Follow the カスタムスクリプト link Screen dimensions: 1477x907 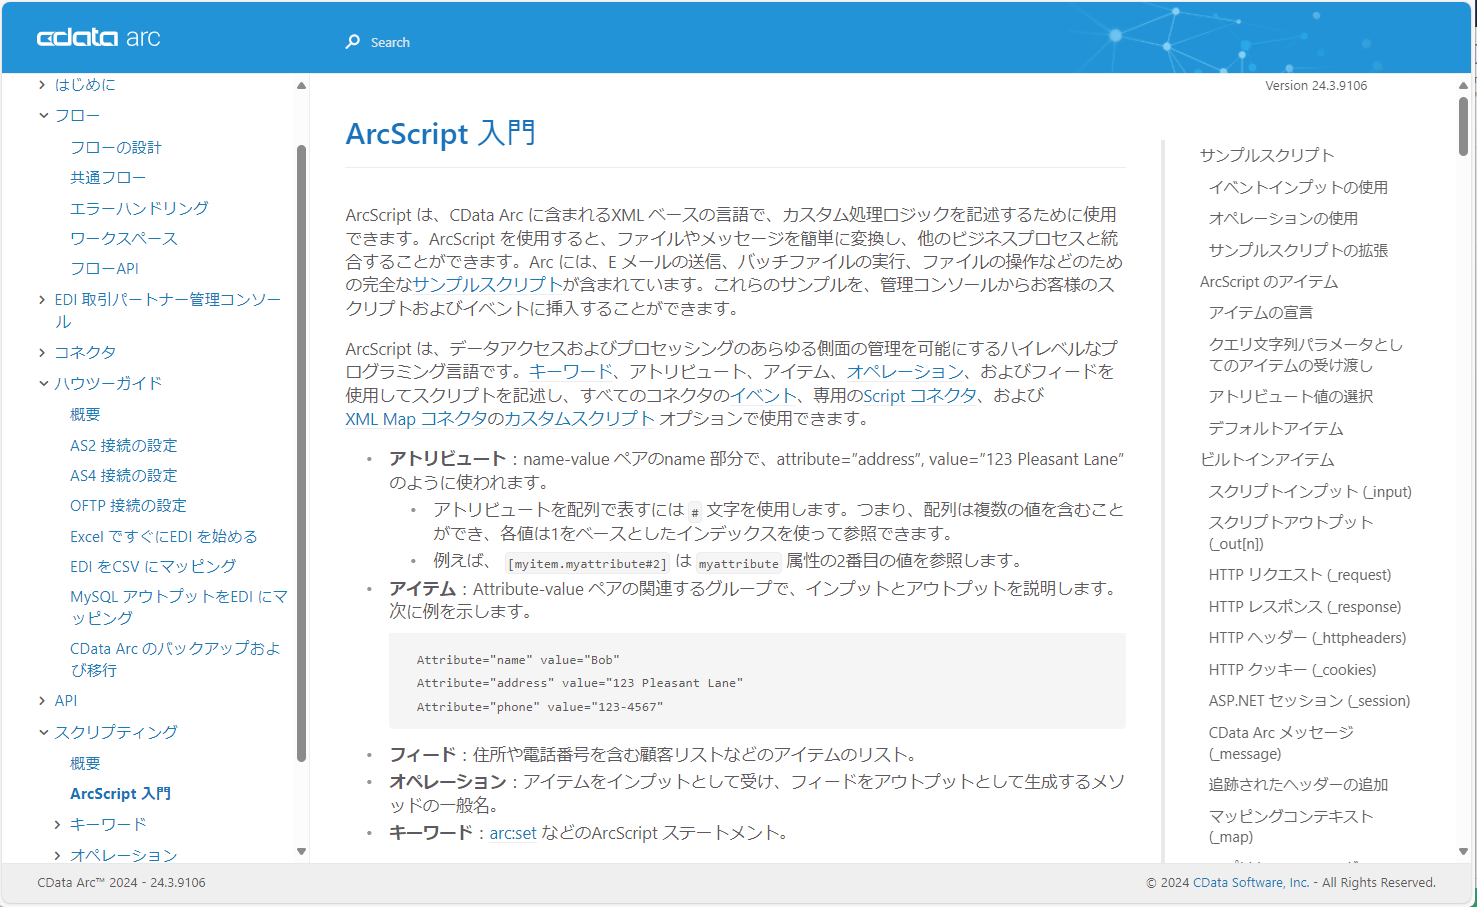579,419
